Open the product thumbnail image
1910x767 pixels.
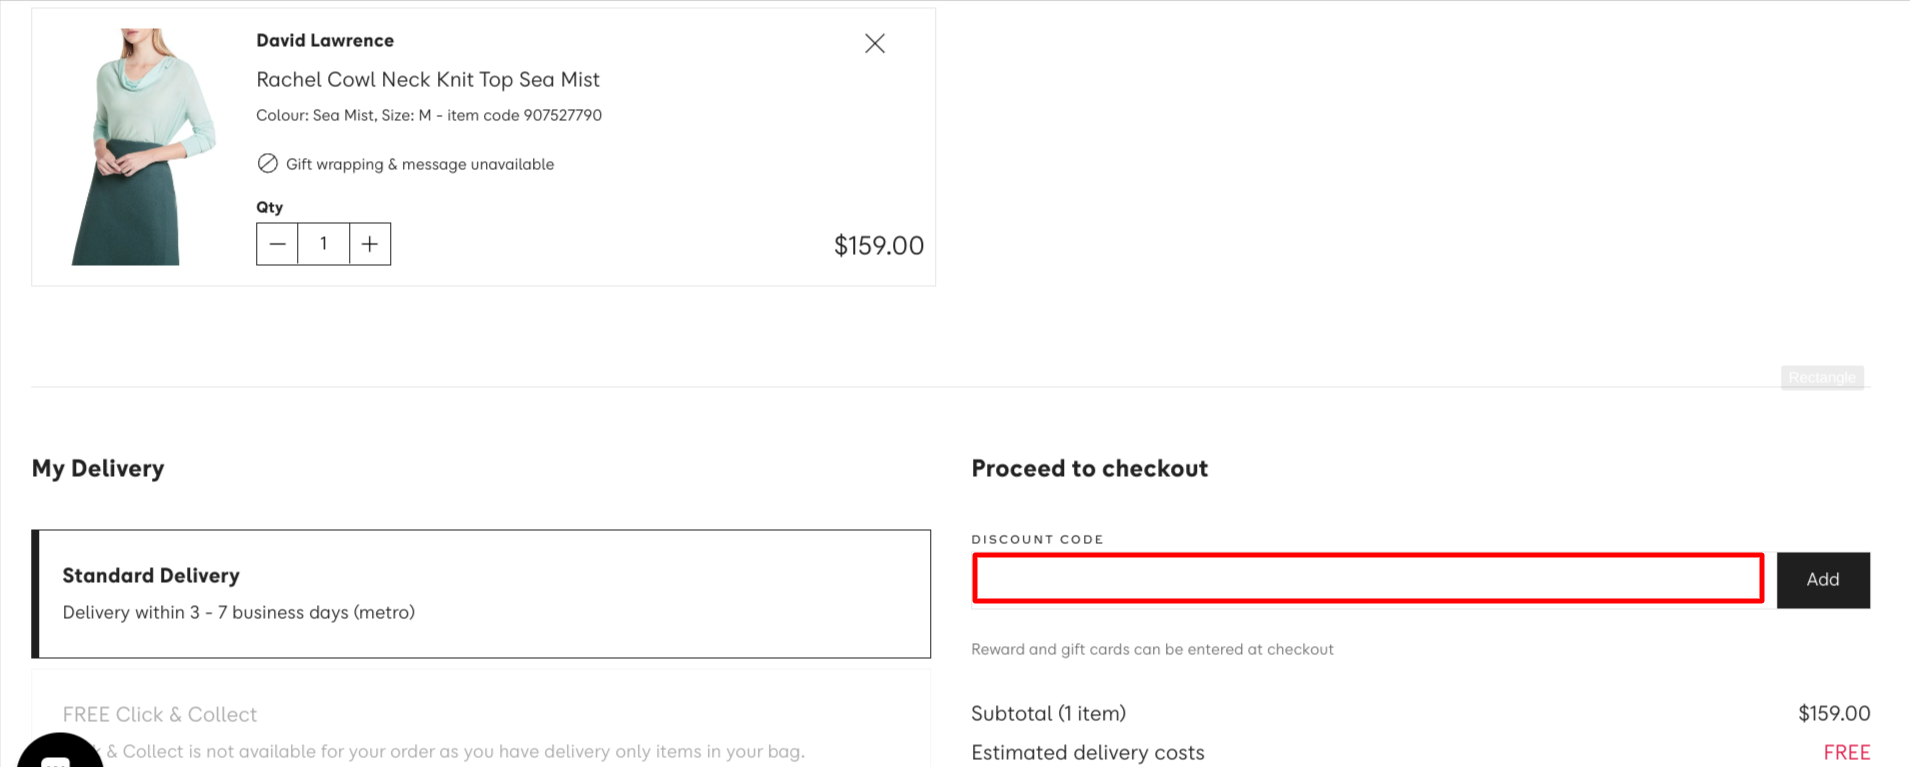[x=142, y=146]
